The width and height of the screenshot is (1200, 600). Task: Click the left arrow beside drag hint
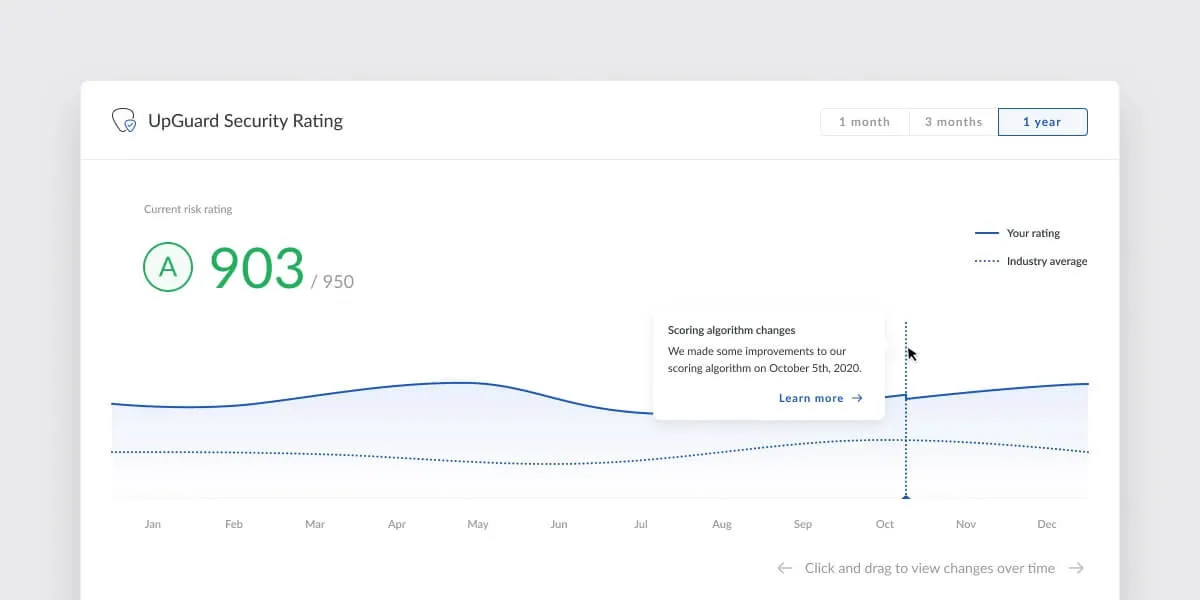click(785, 568)
